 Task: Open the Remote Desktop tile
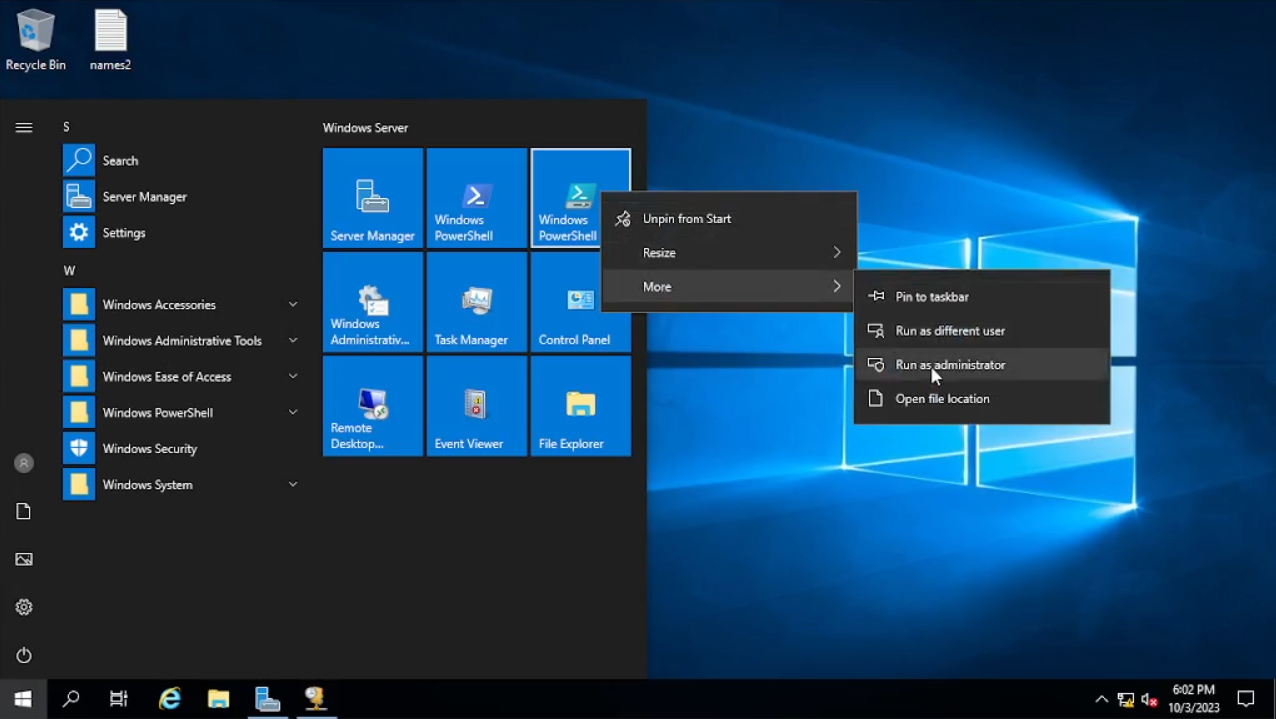(x=372, y=405)
